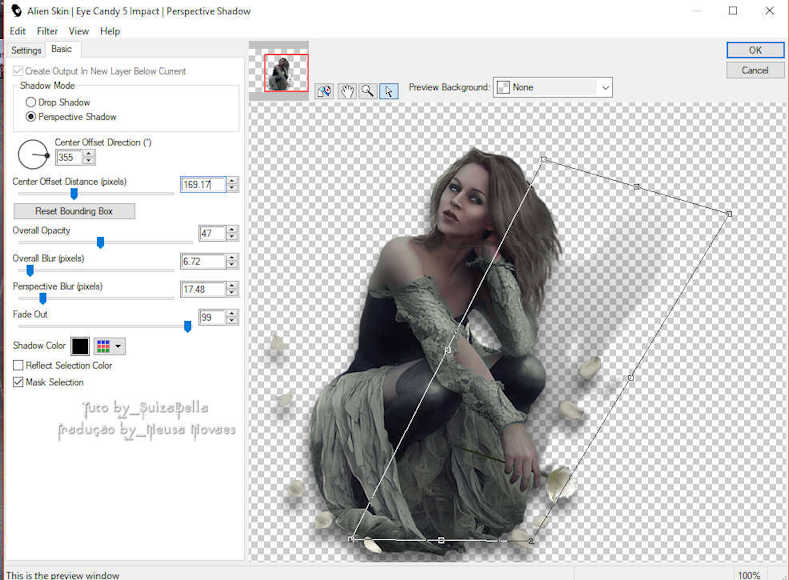The height and width of the screenshot is (580, 789).
Task: Click the Center Offset Direction dial
Action: pyautogui.click(x=33, y=154)
